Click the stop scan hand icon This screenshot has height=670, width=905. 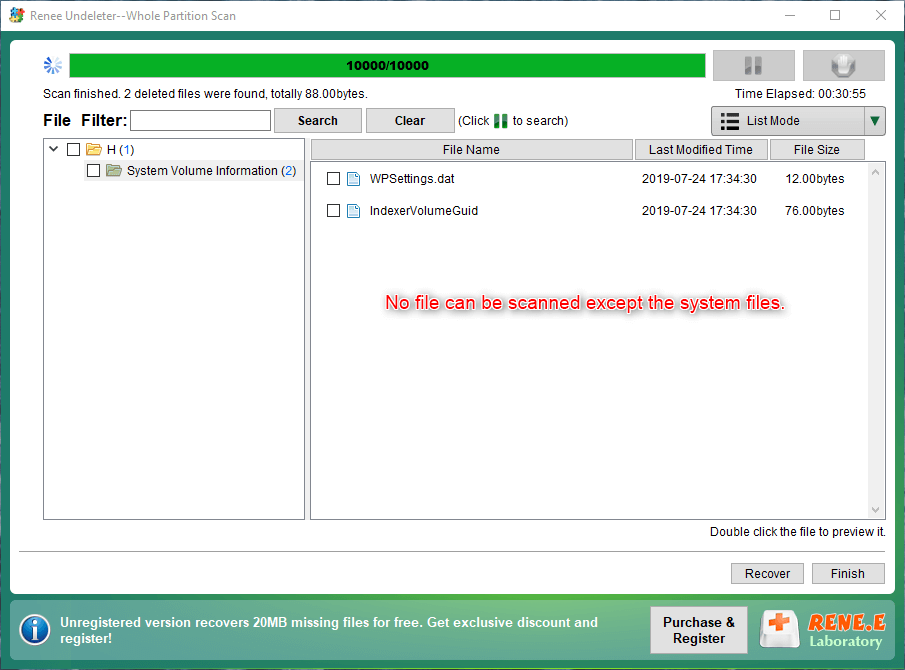[x=843, y=66]
